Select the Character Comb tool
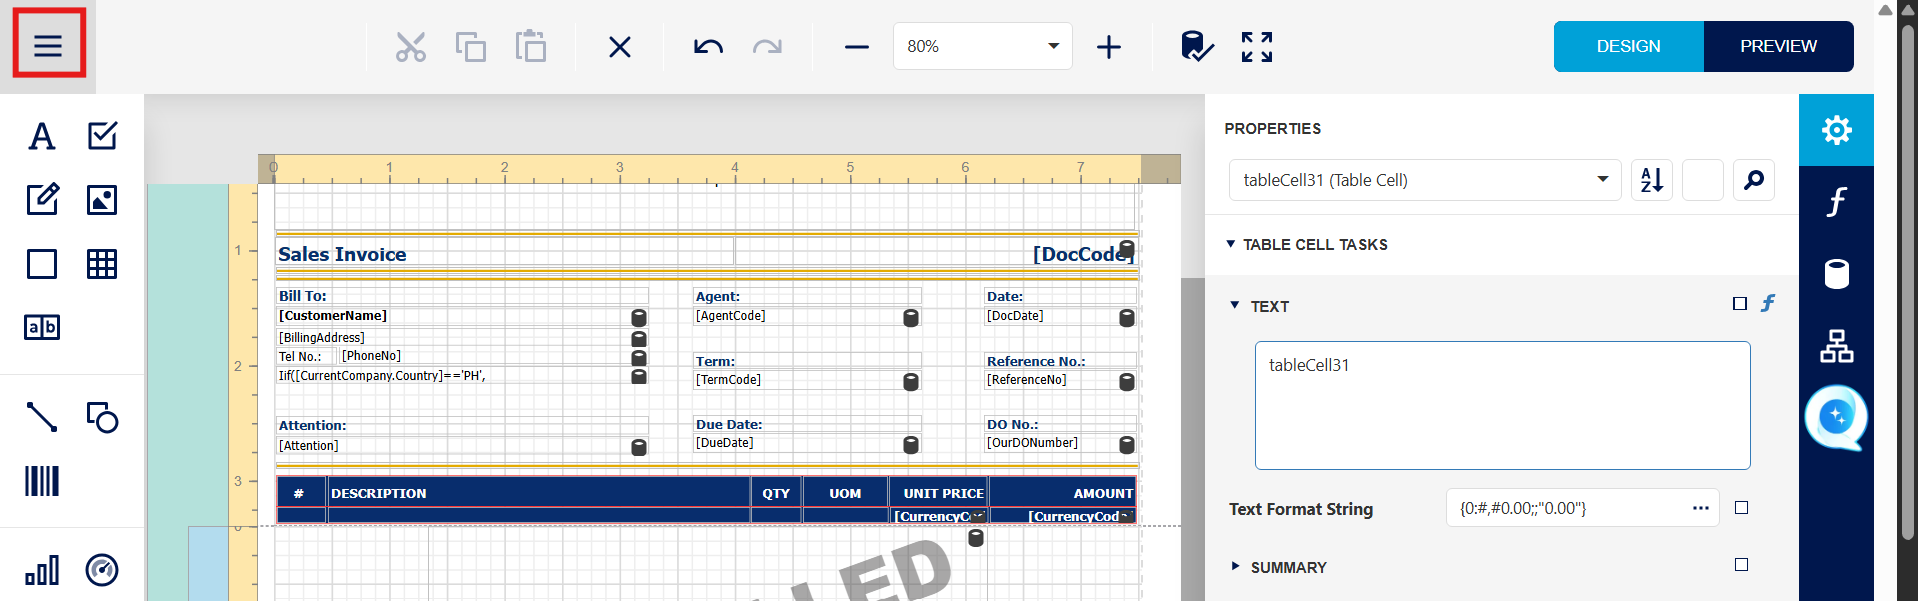 (42, 327)
